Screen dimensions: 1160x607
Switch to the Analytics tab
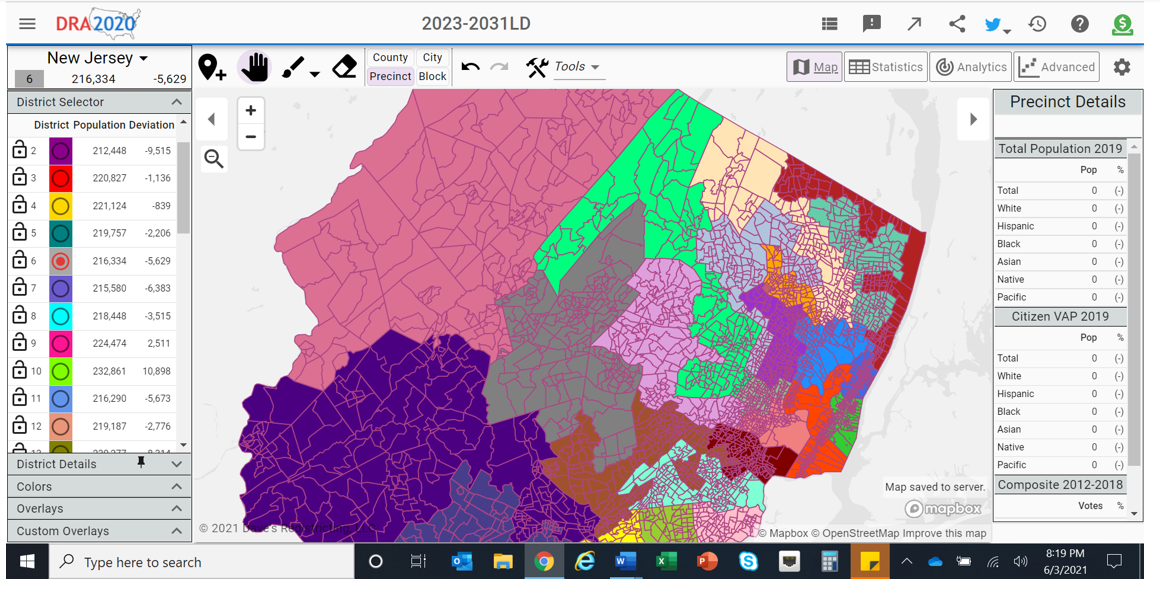970,67
